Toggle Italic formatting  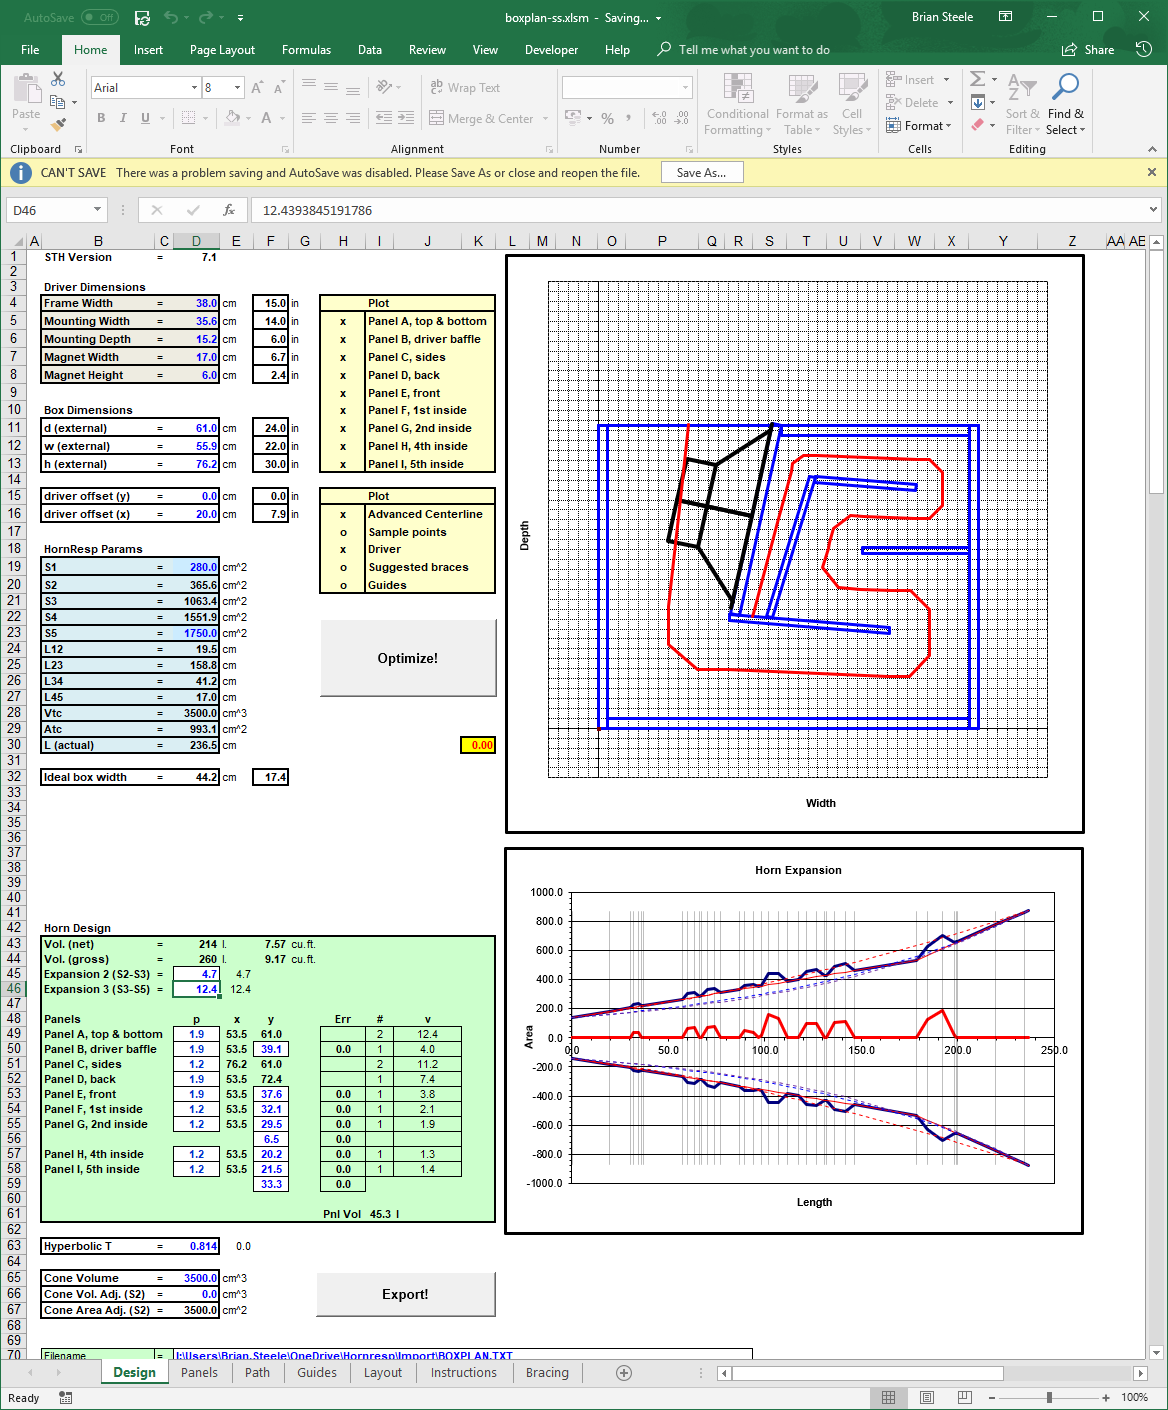coord(123,118)
